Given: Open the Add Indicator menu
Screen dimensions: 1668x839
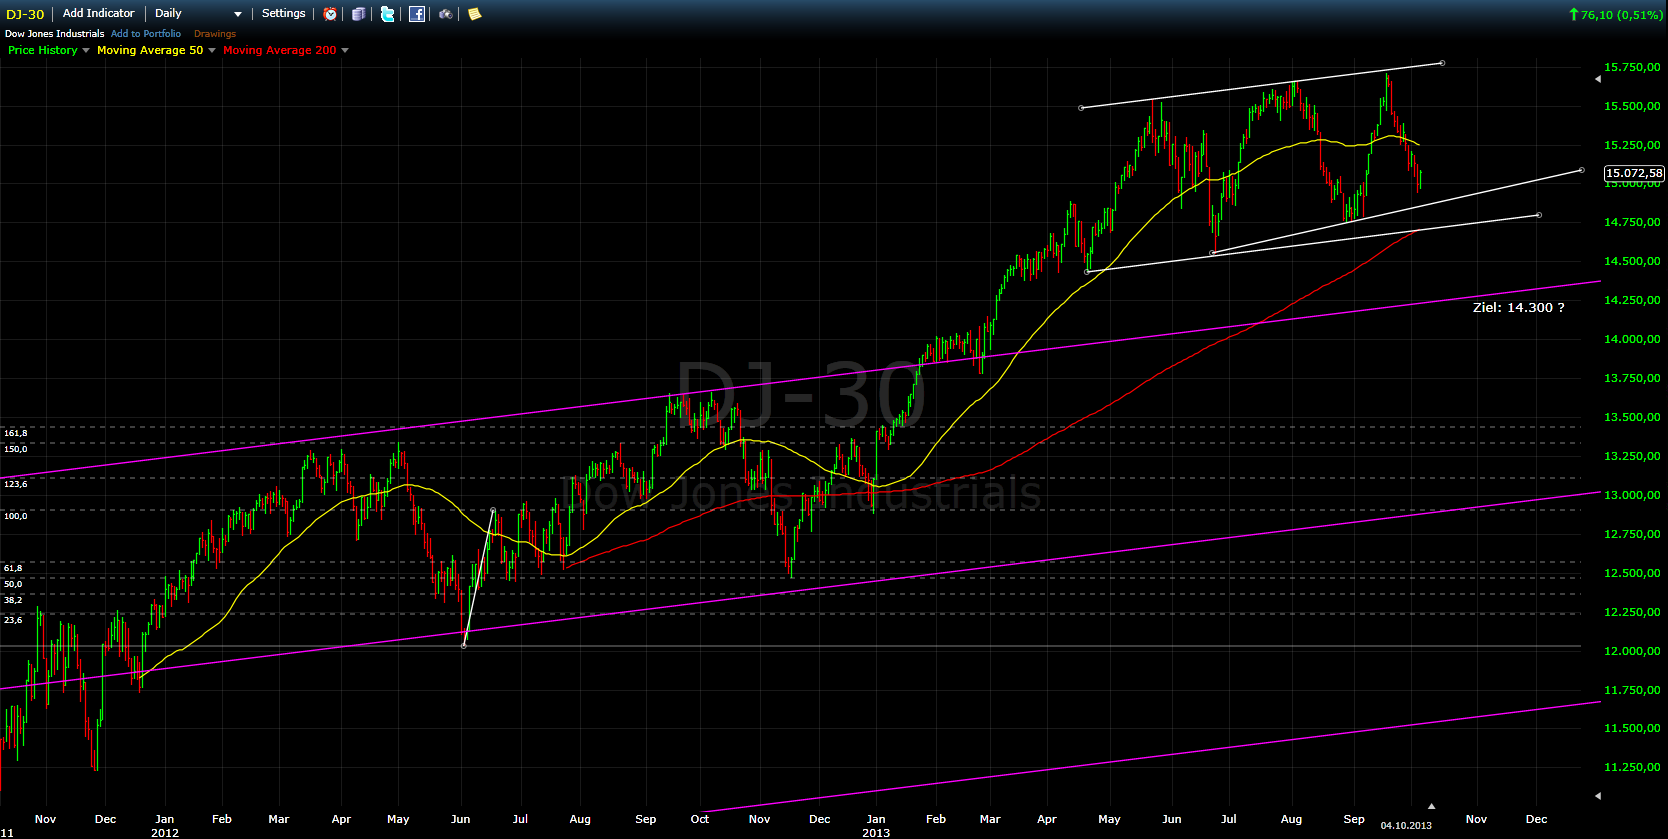Looking at the screenshot, I should pos(98,14).
